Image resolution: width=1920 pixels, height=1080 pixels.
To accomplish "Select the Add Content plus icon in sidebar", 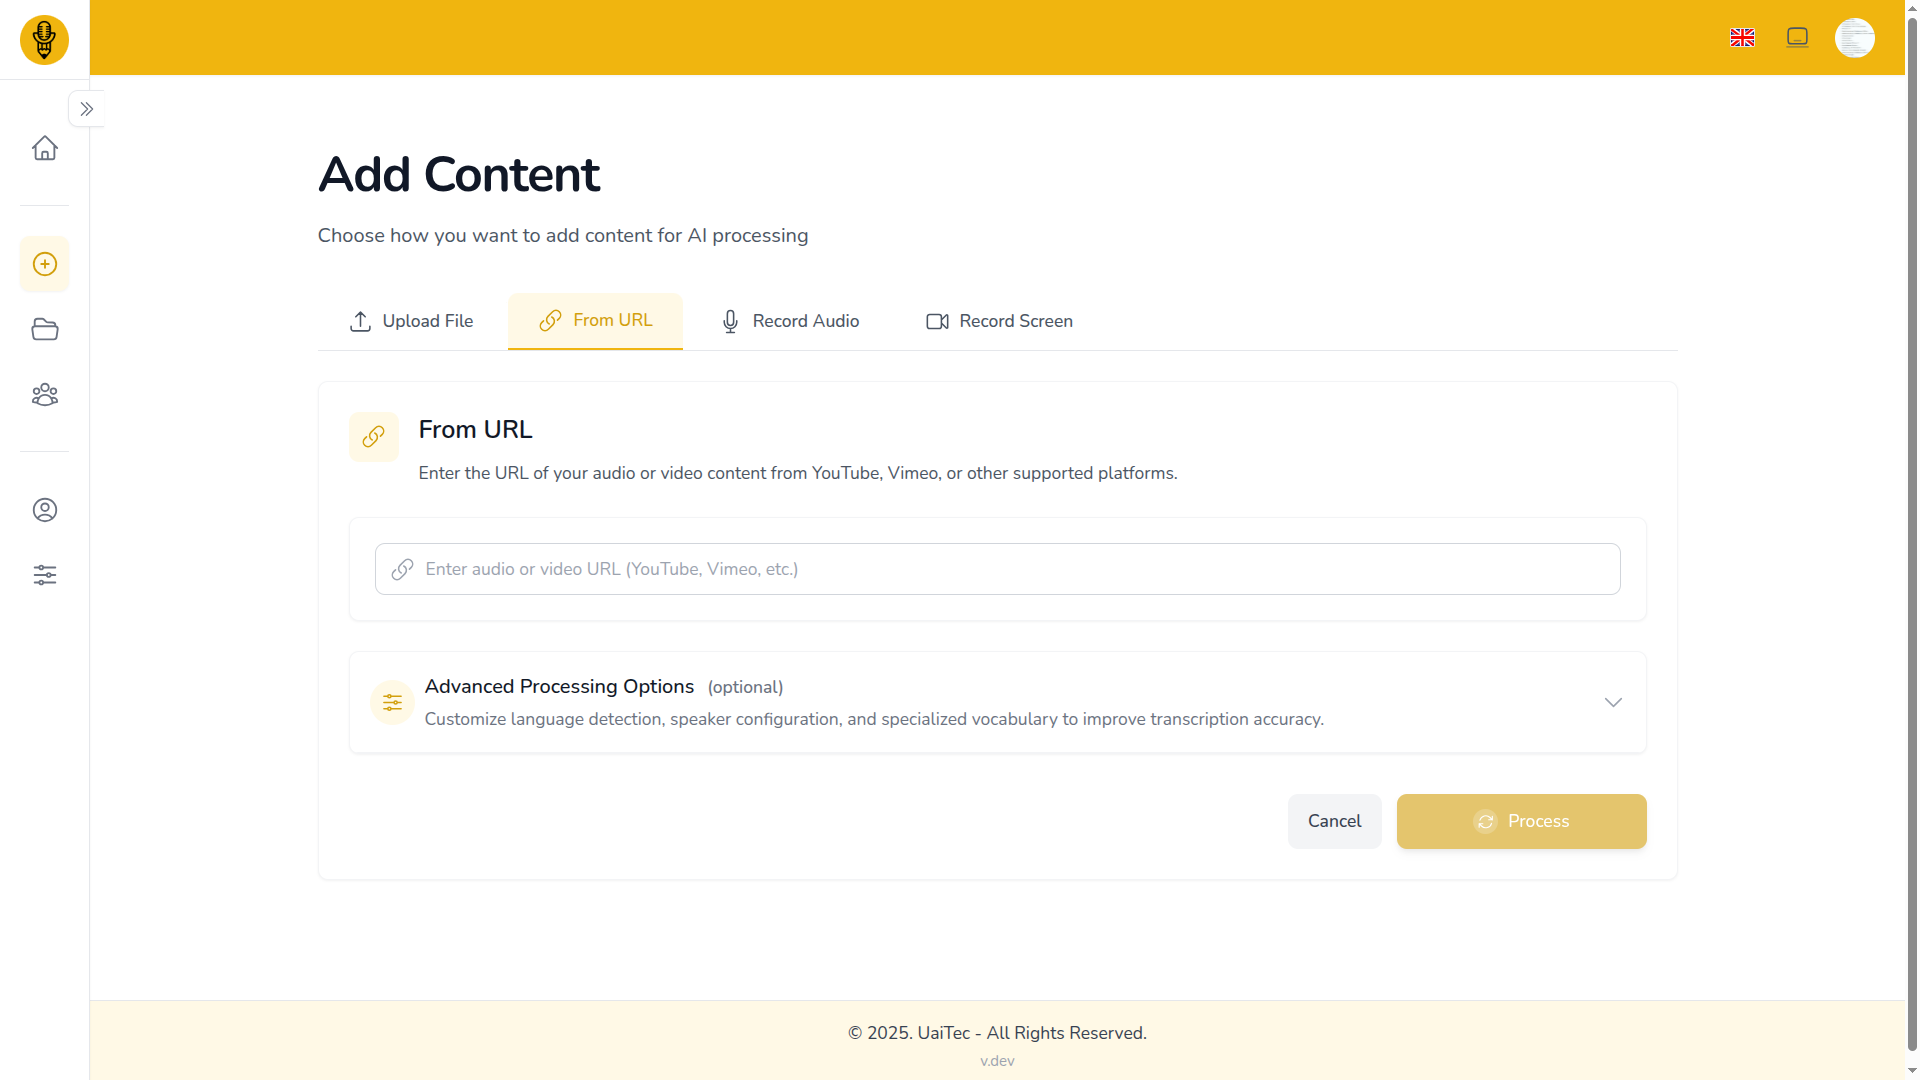I will (45, 264).
